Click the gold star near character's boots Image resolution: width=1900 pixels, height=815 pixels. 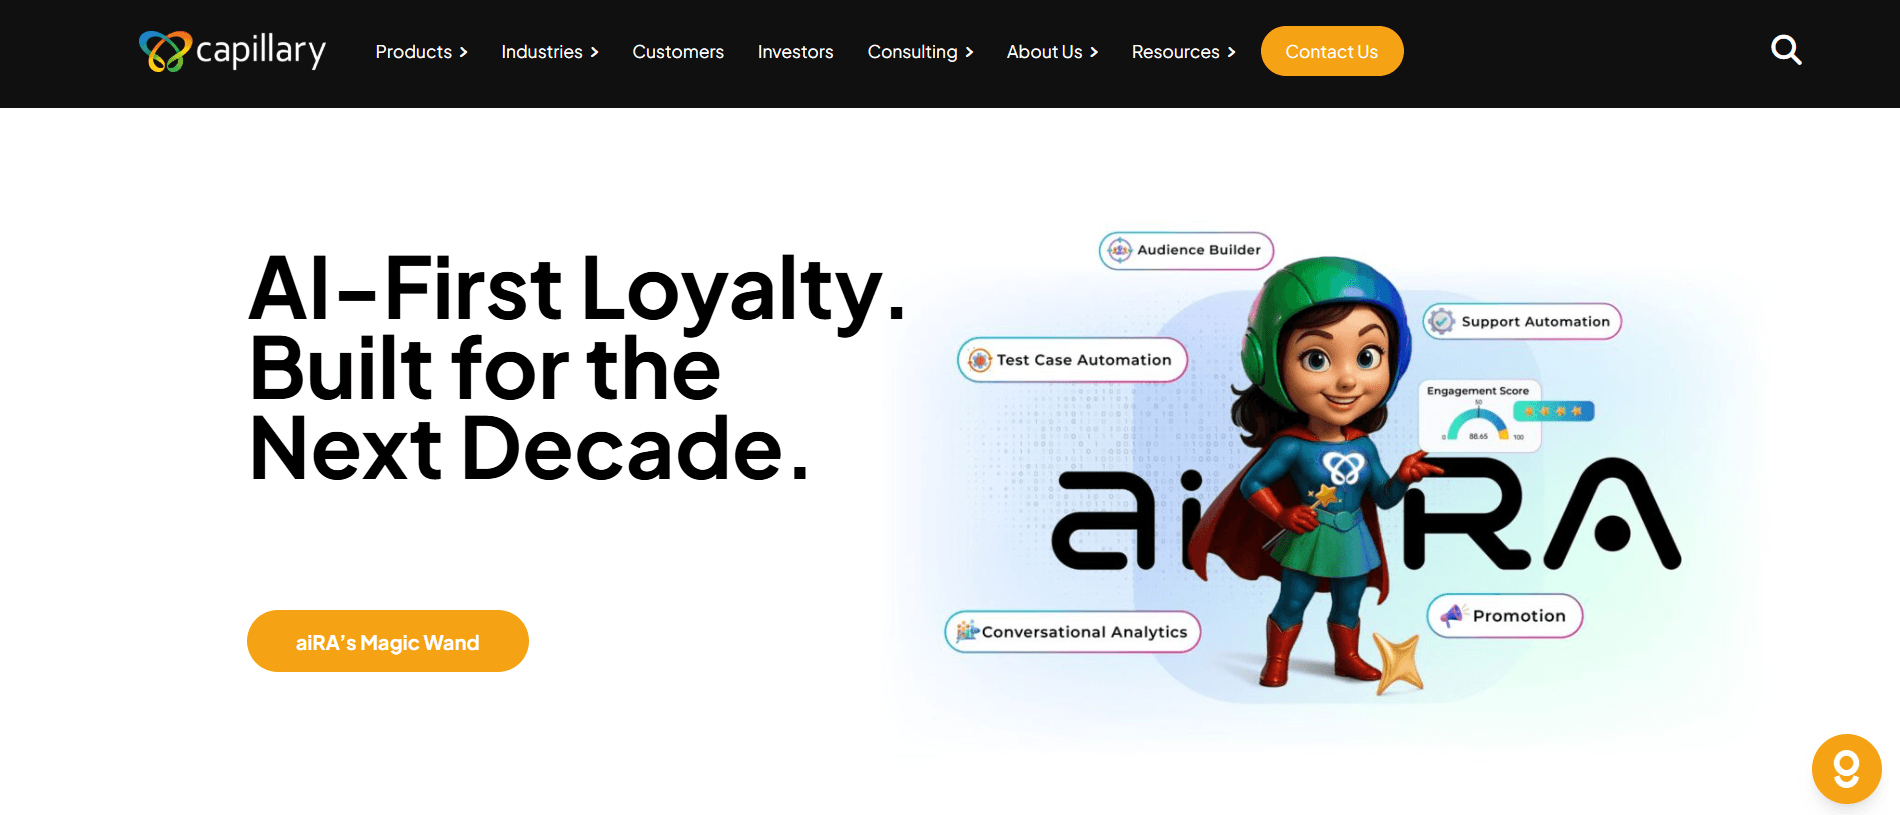pyautogui.click(x=1397, y=662)
